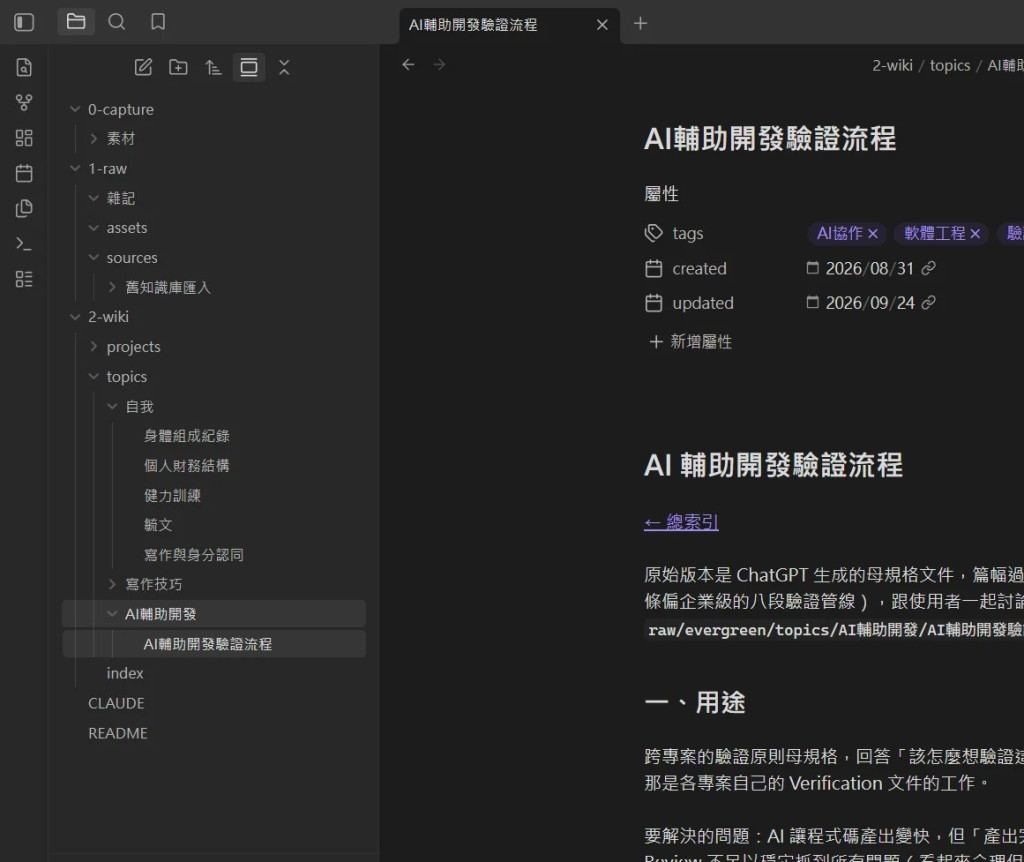Viewport: 1024px width, 862px height.
Task: Change sort order icon
Action: [214, 67]
